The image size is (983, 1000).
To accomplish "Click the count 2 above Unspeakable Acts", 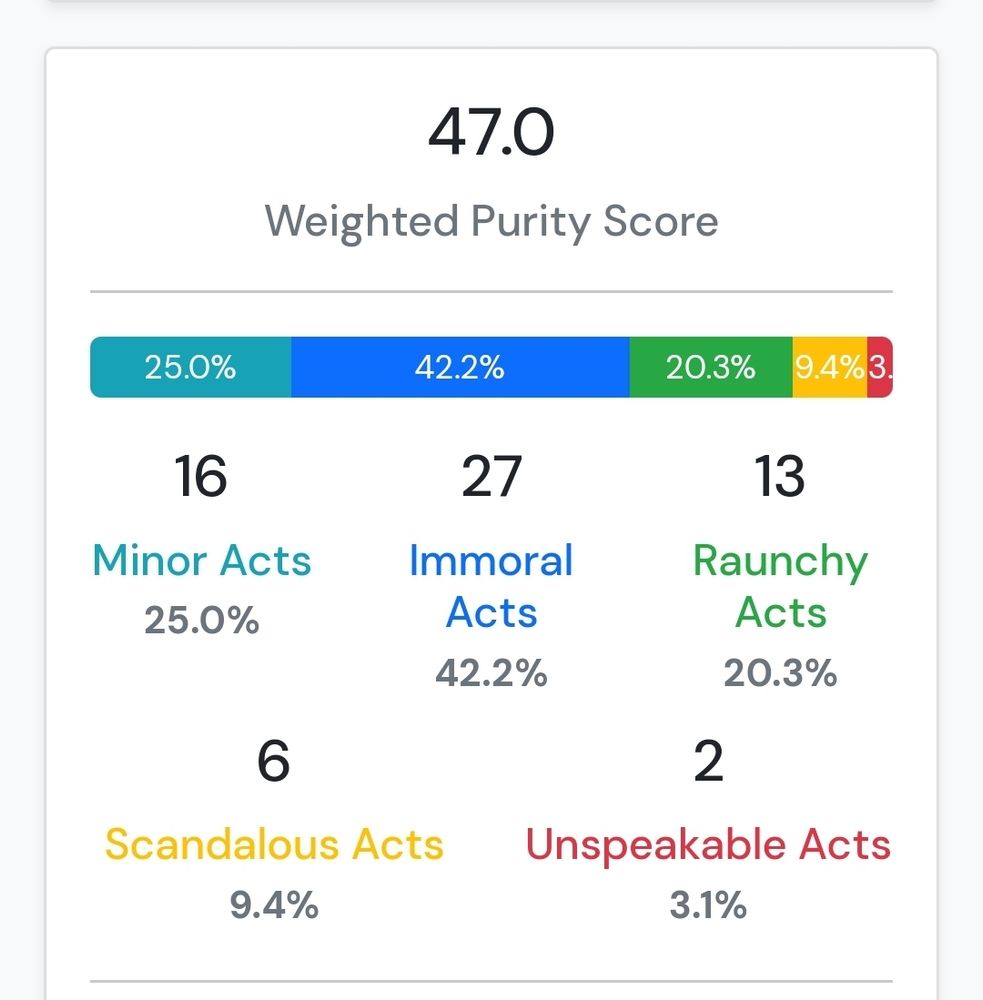I will click(x=708, y=760).
